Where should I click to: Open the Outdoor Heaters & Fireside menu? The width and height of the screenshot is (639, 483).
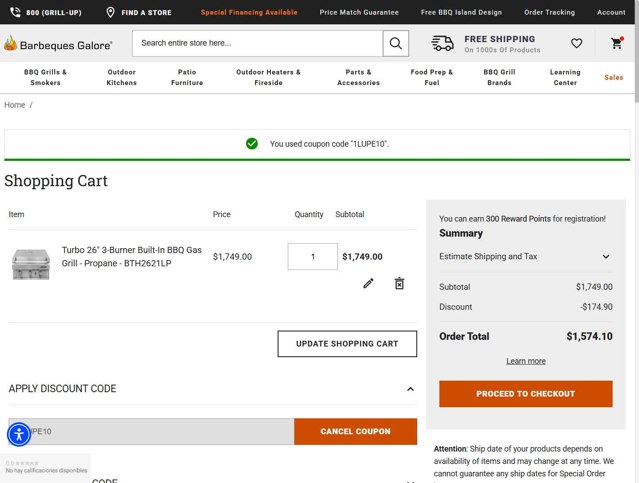tap(268, 77)
